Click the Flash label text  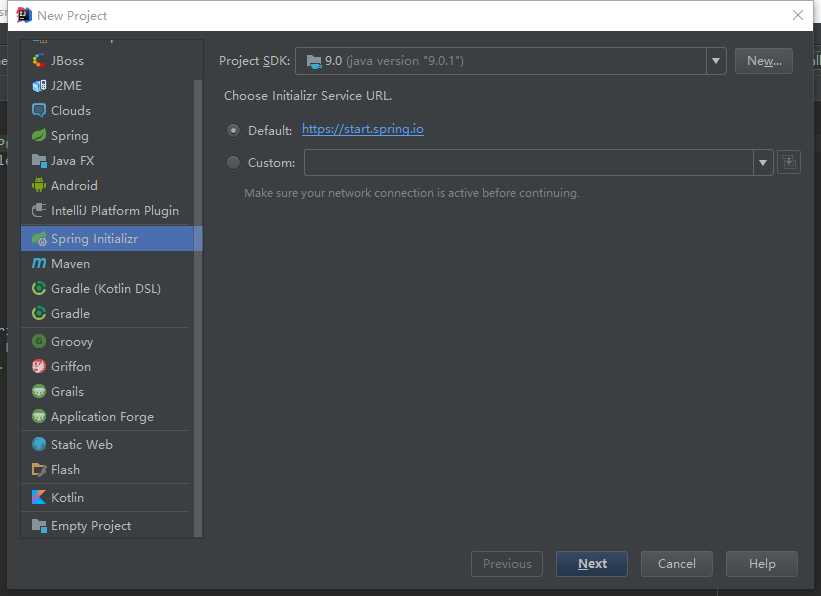coord(65,470)
